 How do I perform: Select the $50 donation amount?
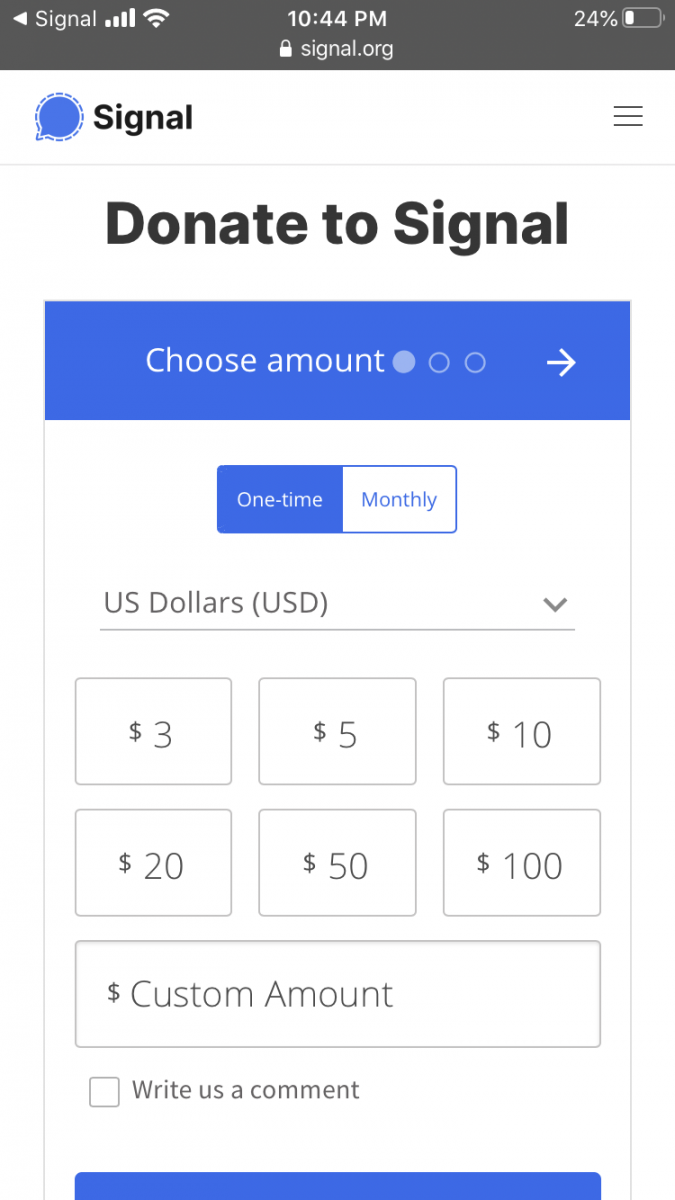(337, 863)
